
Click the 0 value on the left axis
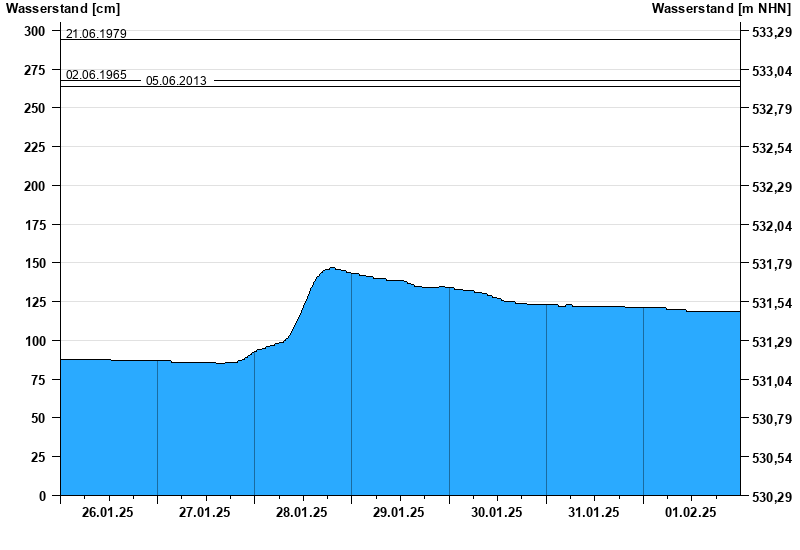click(x=42, y=496)
